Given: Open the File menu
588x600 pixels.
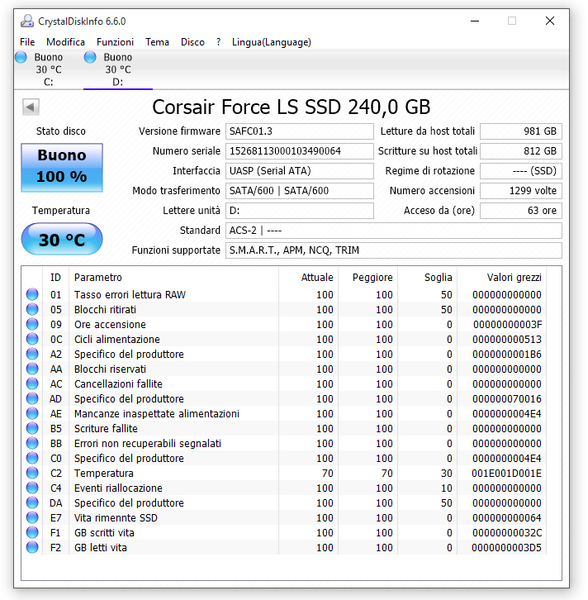Looking at the screenshot, I should (27, 42).
